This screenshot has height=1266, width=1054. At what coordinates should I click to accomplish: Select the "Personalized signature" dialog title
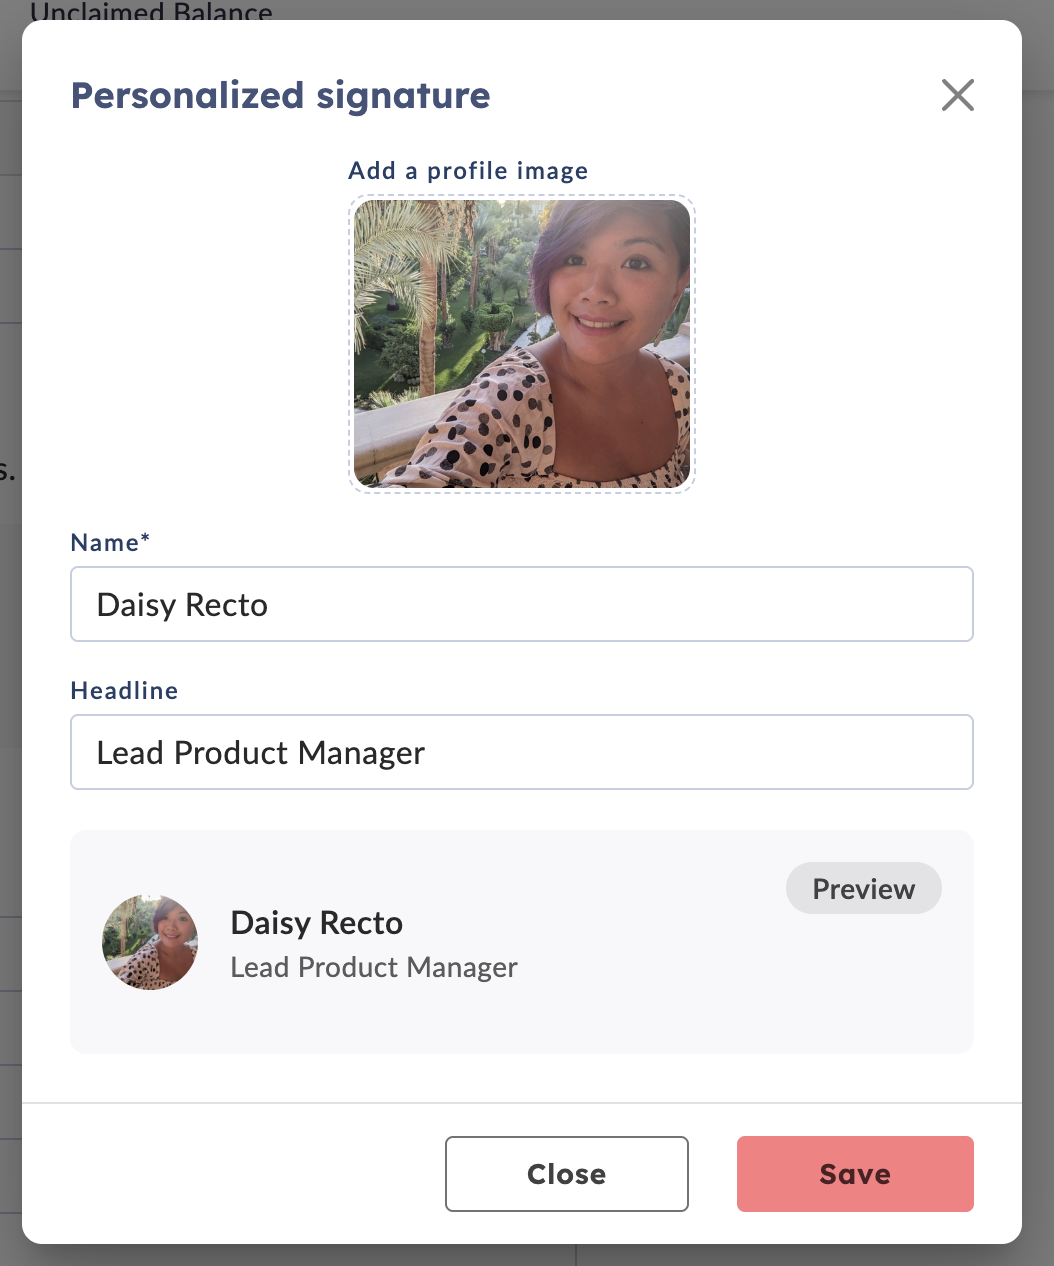pyautogui.click(x=281, y=96)
